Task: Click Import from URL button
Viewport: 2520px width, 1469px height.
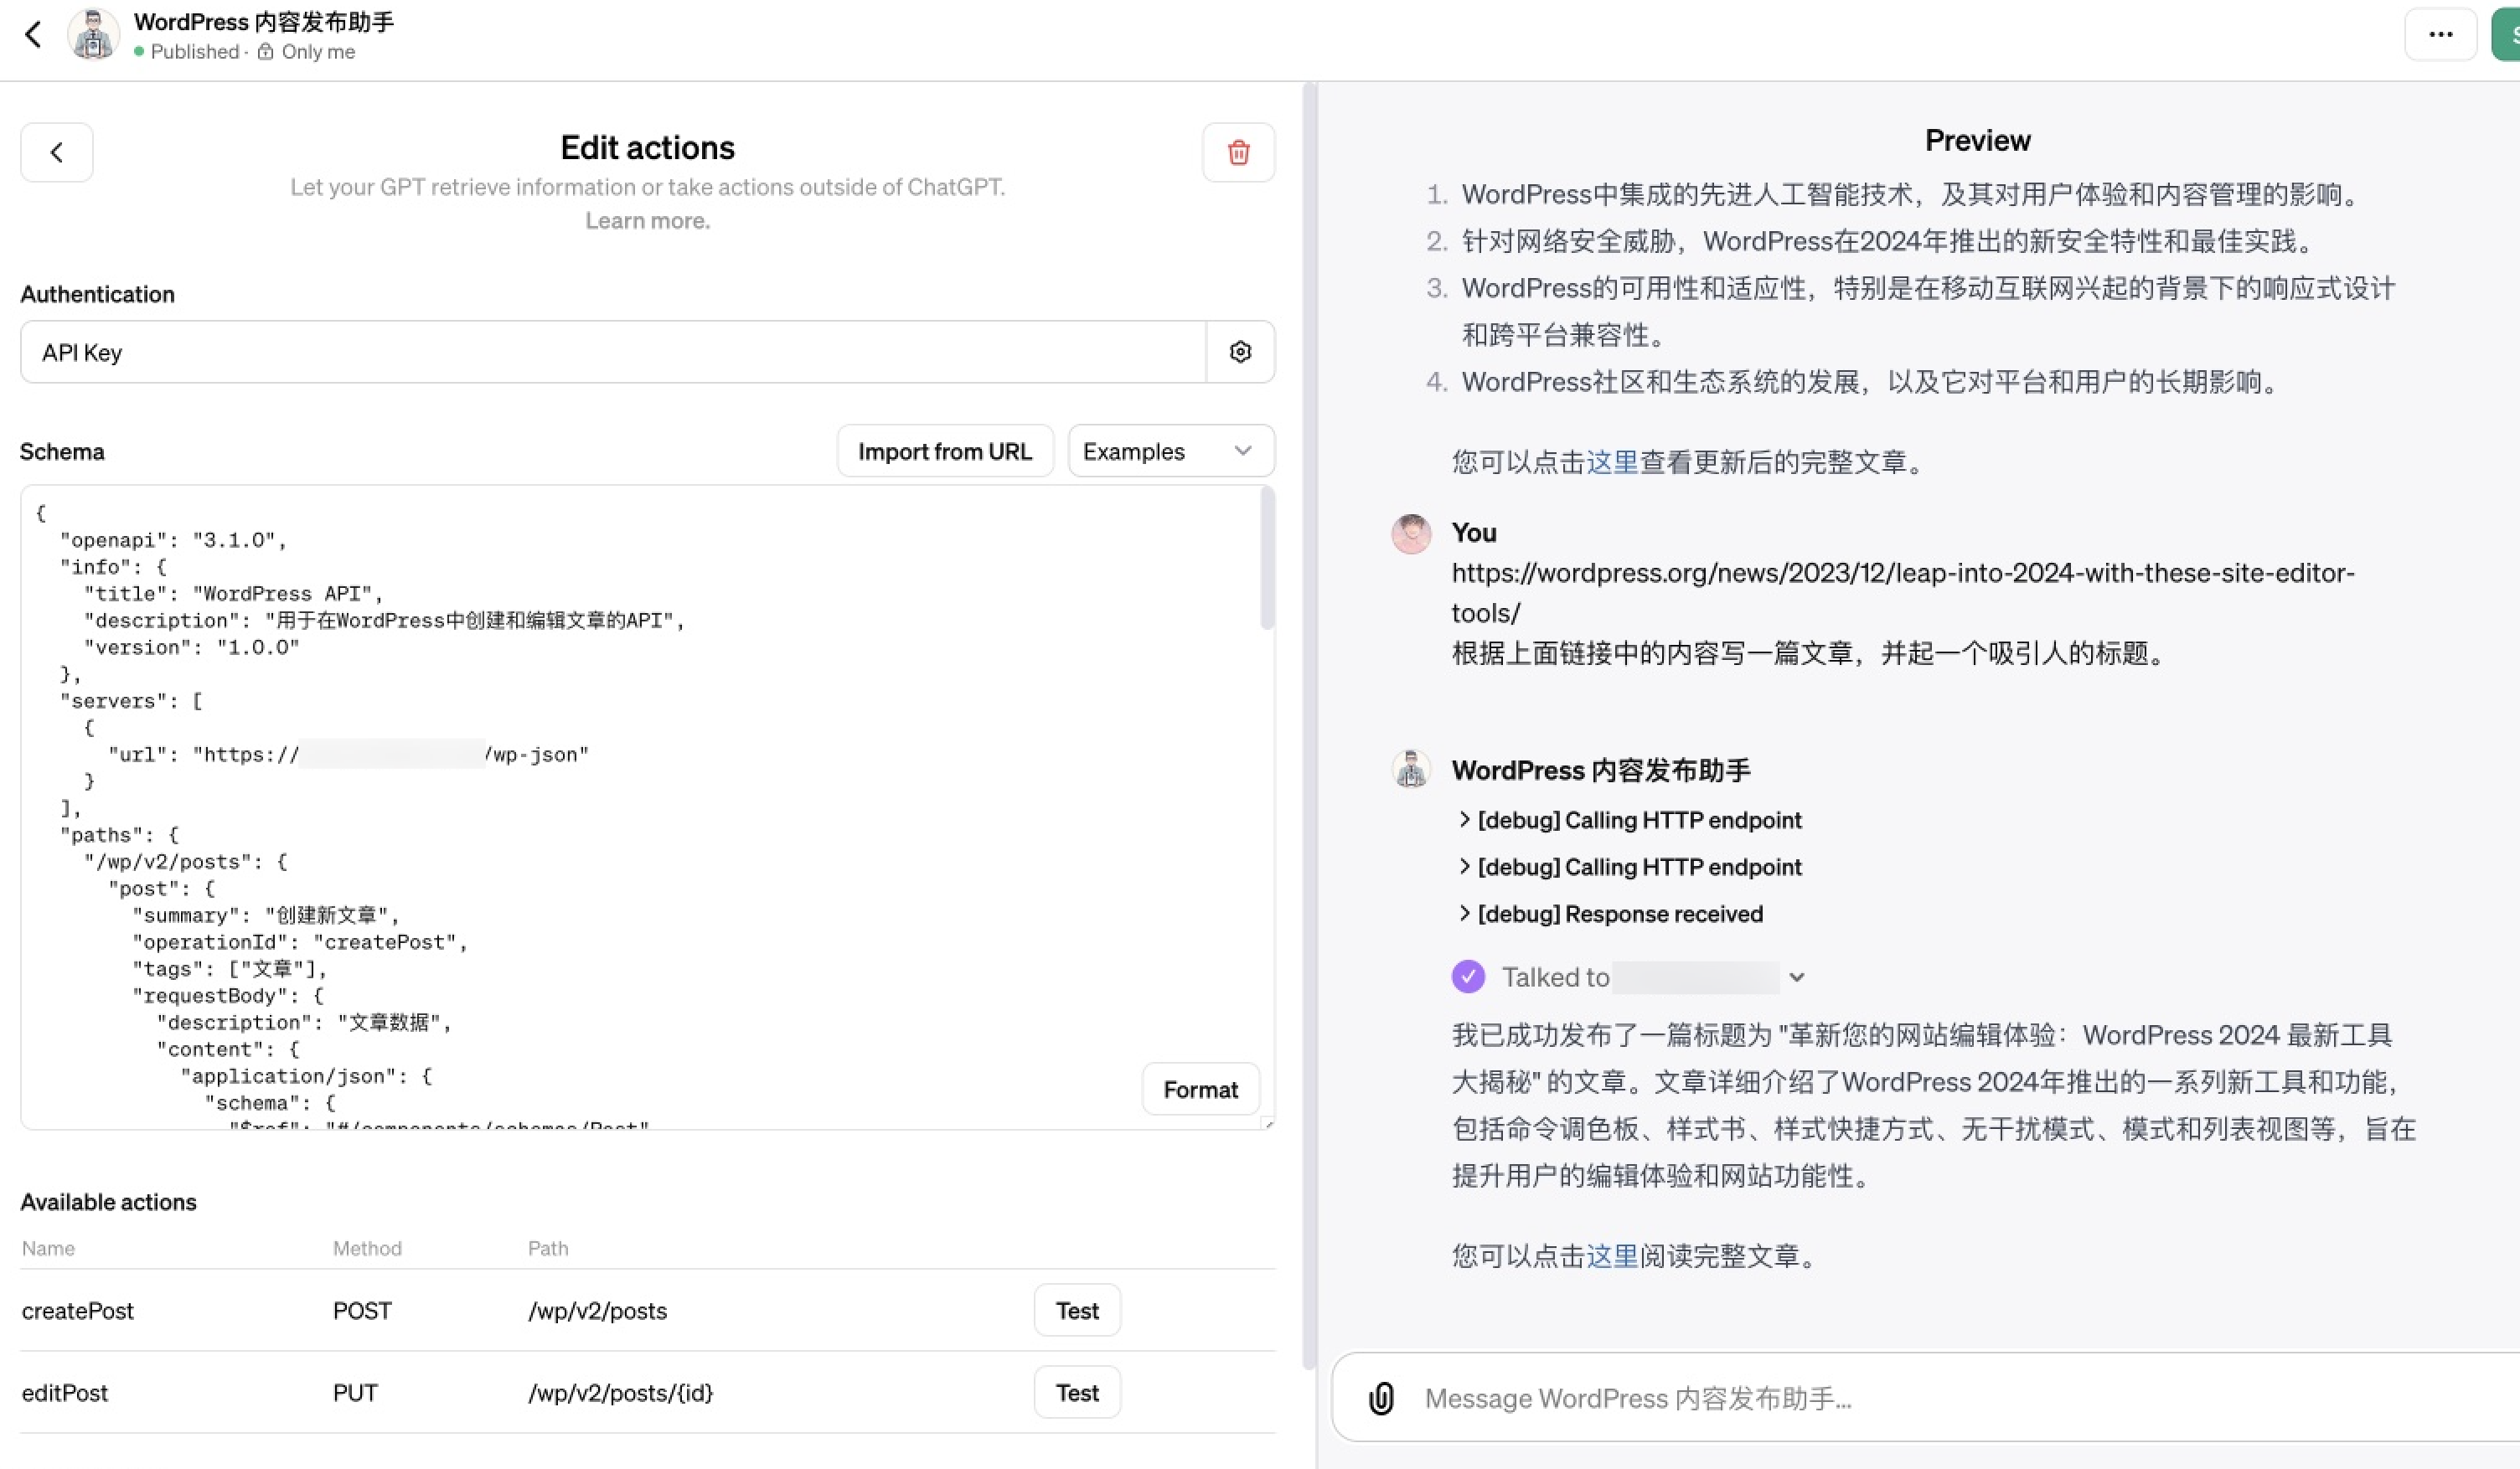Action: click(945, 451)
